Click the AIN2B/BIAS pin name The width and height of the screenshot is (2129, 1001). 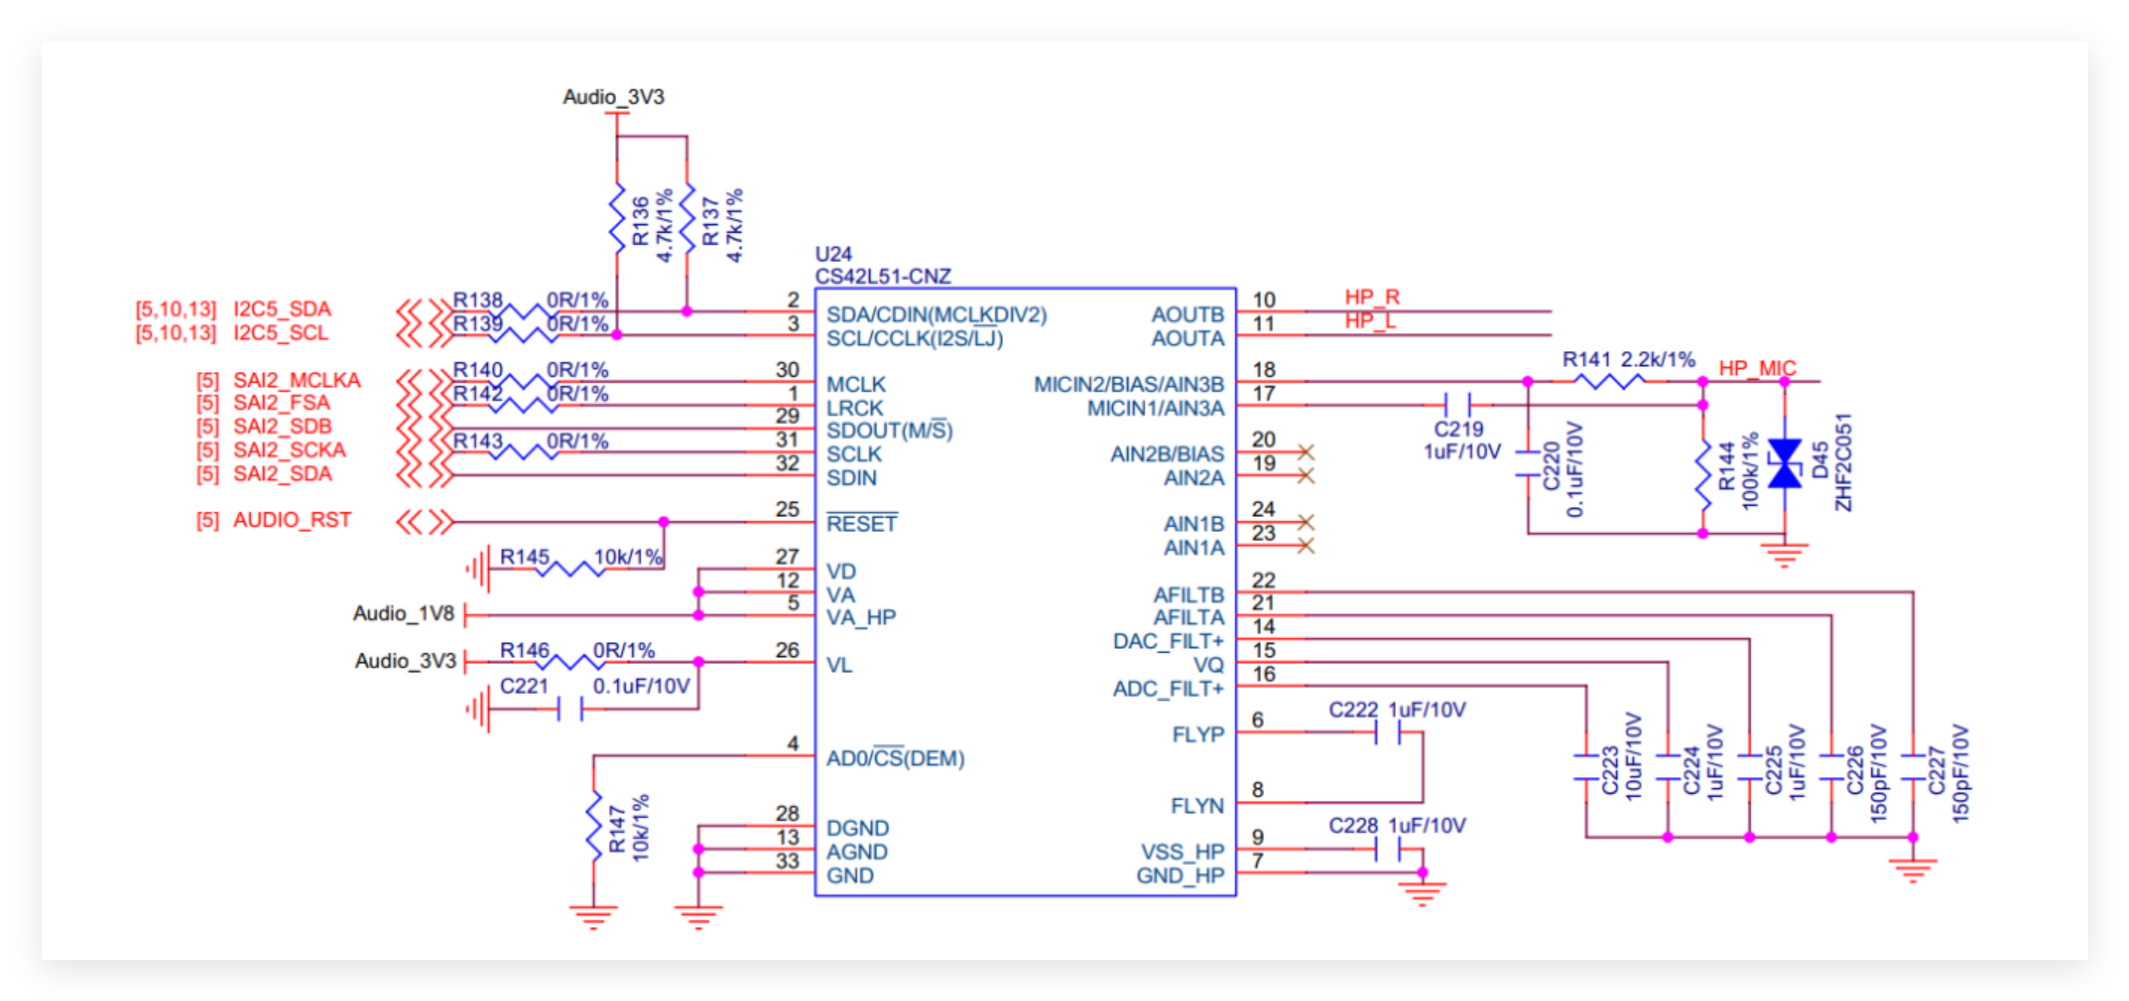click(x=1167, y=455)
